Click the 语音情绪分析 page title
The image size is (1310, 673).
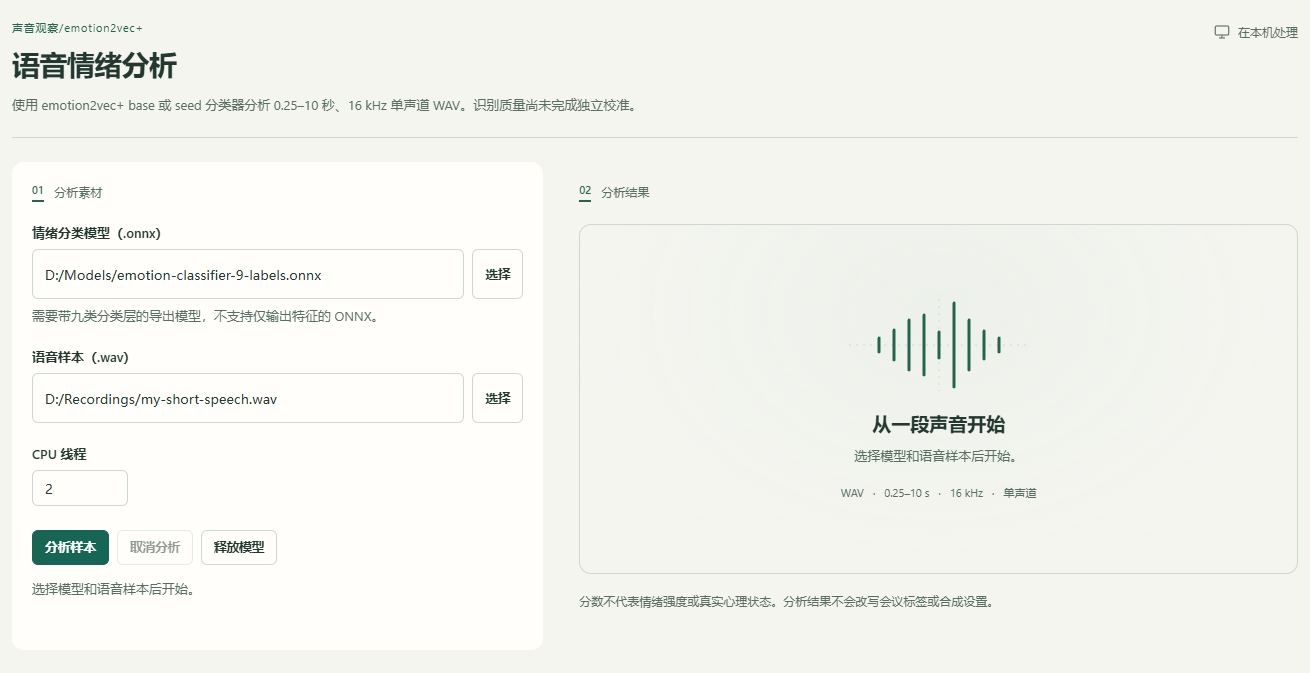click(94, 67)
